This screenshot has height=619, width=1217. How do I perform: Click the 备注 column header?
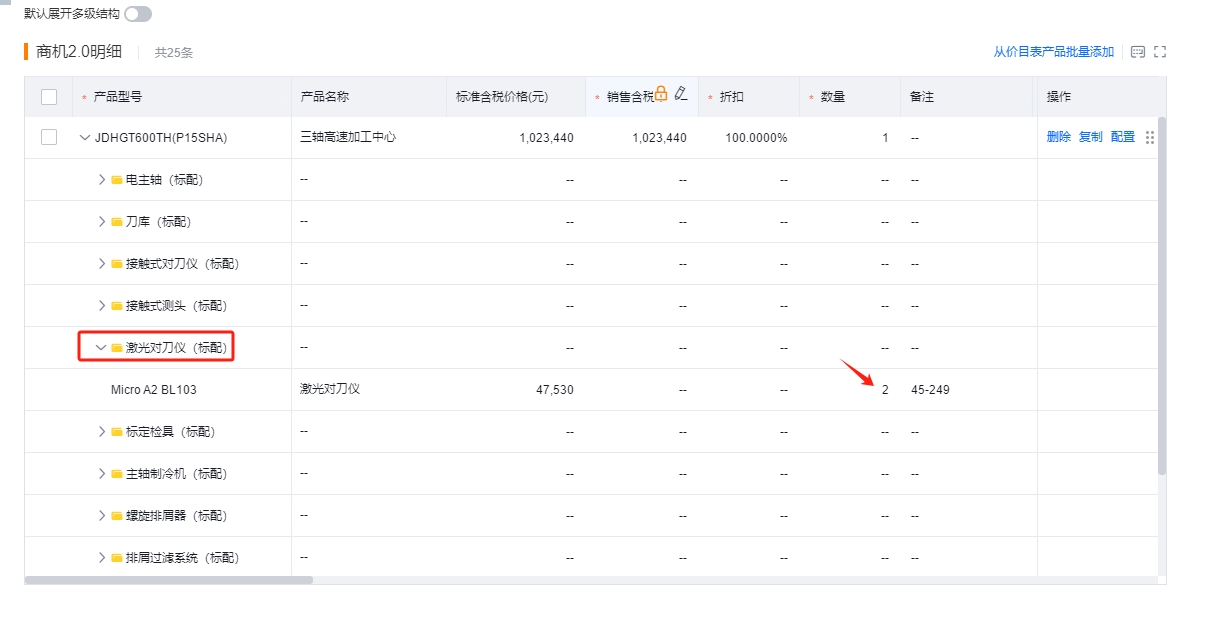coord(922,97)
